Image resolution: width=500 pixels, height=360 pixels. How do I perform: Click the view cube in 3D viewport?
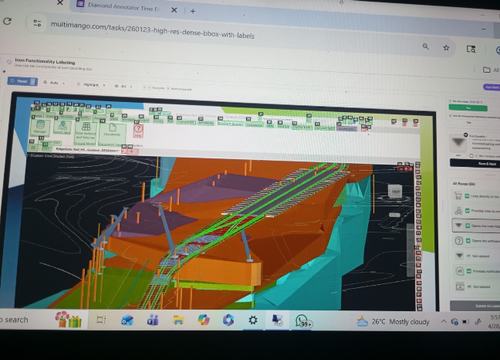tap(395, 192)
